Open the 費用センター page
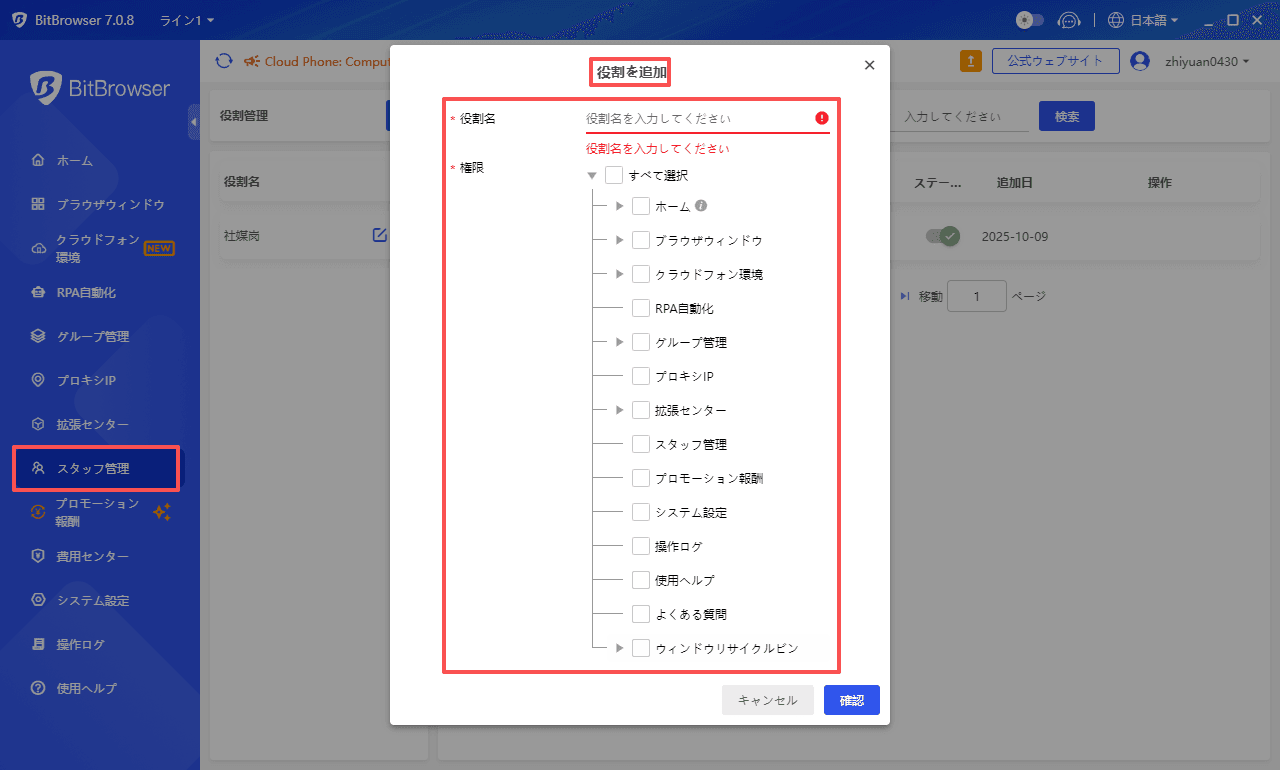This screenshot has height=770, width=1280. pyautogui.click(x=93, y=556)
